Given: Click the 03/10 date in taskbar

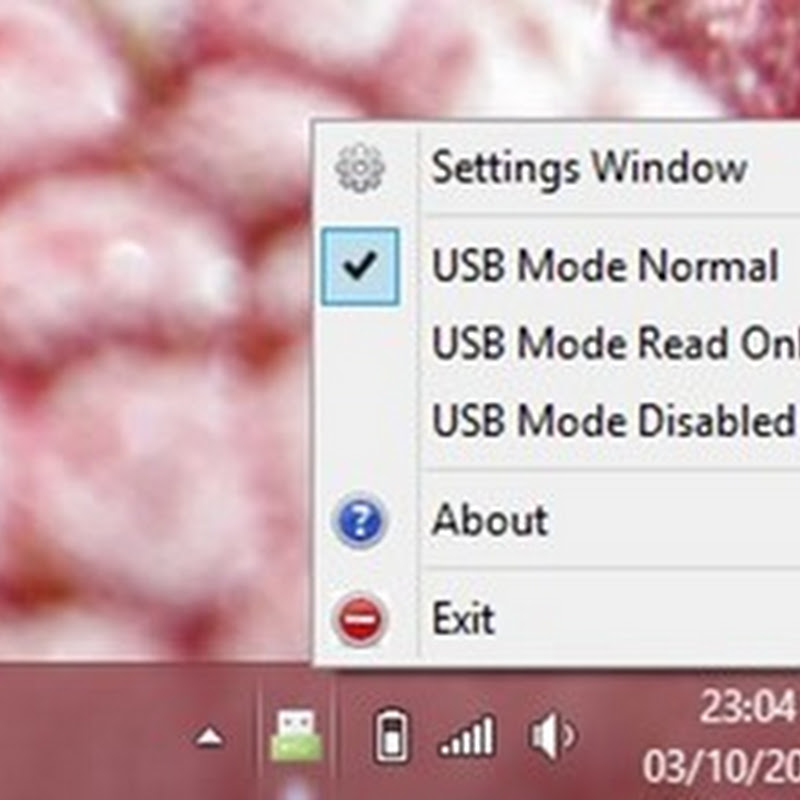Looking at the screenshot, I should pos(721,766).
